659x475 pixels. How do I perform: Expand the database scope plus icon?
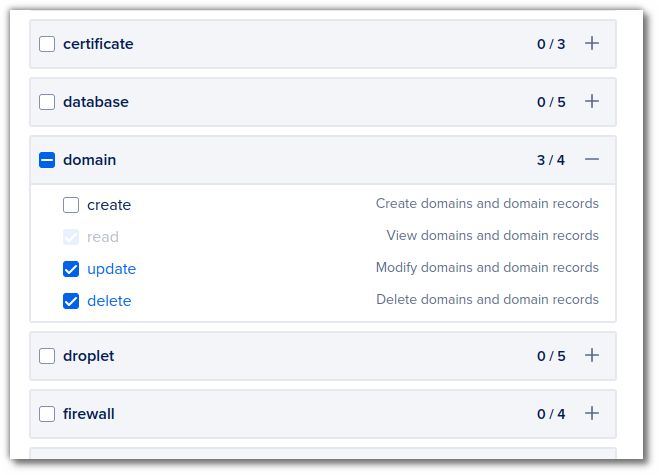pos(592,101)
